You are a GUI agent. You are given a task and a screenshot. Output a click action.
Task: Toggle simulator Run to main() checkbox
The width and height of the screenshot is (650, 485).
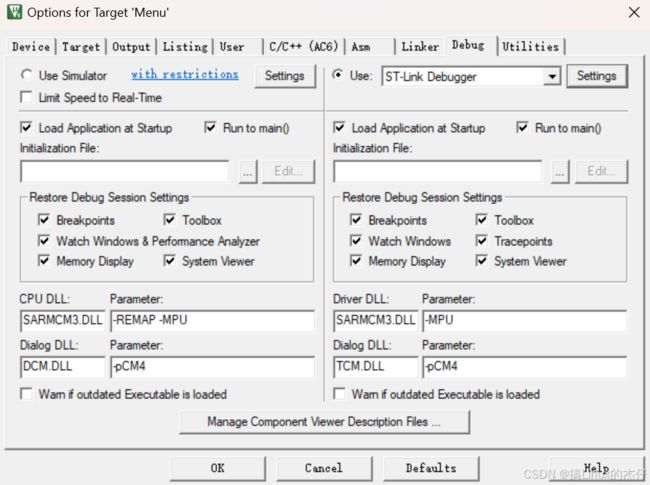tap(210, 128)
